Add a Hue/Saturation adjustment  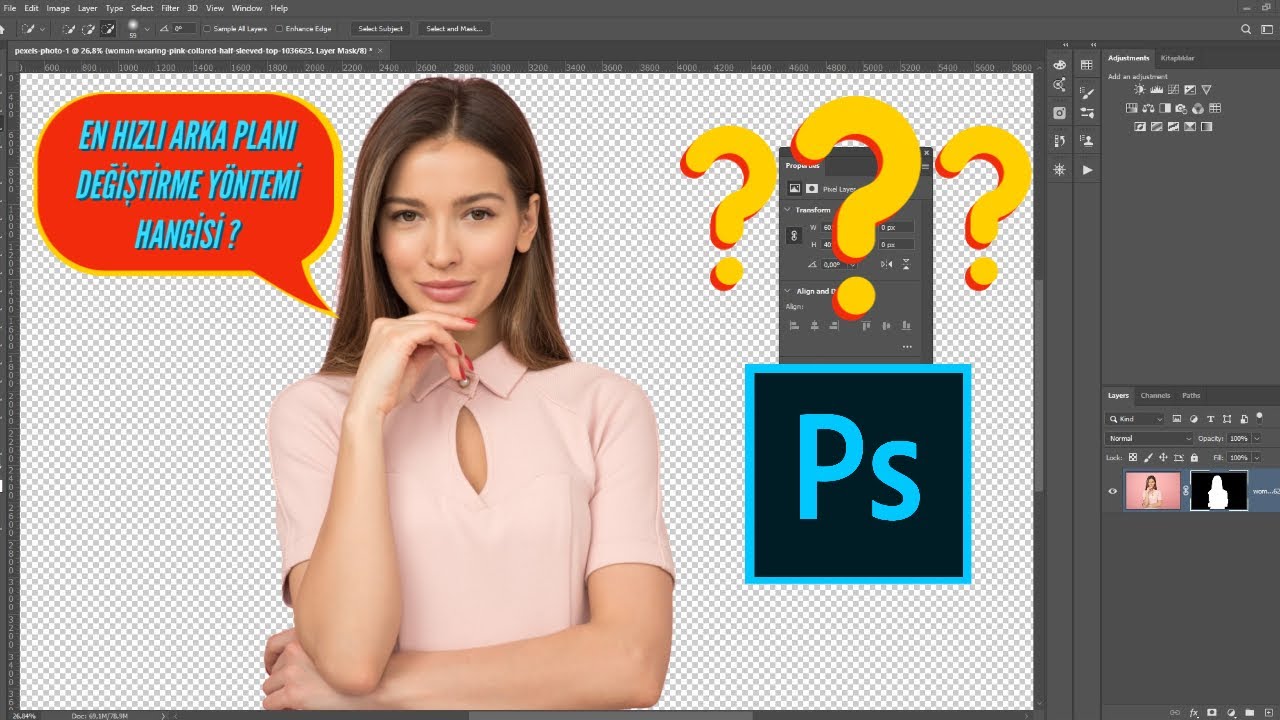click(x=1132, y=108)
